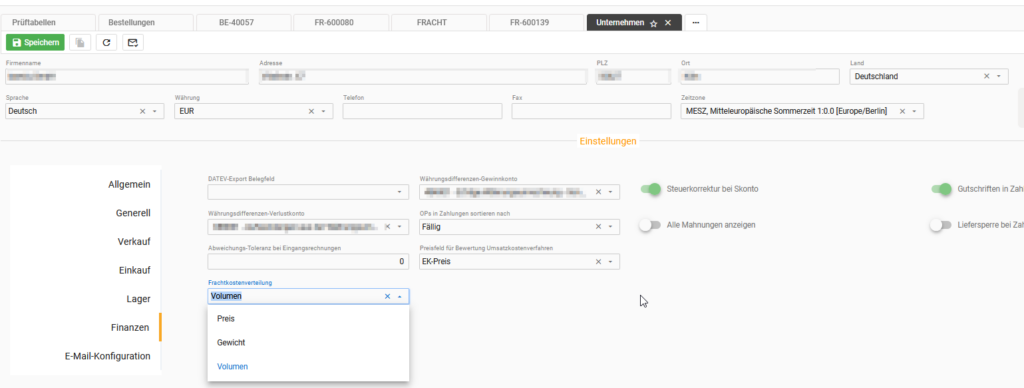Screen dimensions: 1024x388
Task: Click the refresh toolbar icon
Action: 106,42
